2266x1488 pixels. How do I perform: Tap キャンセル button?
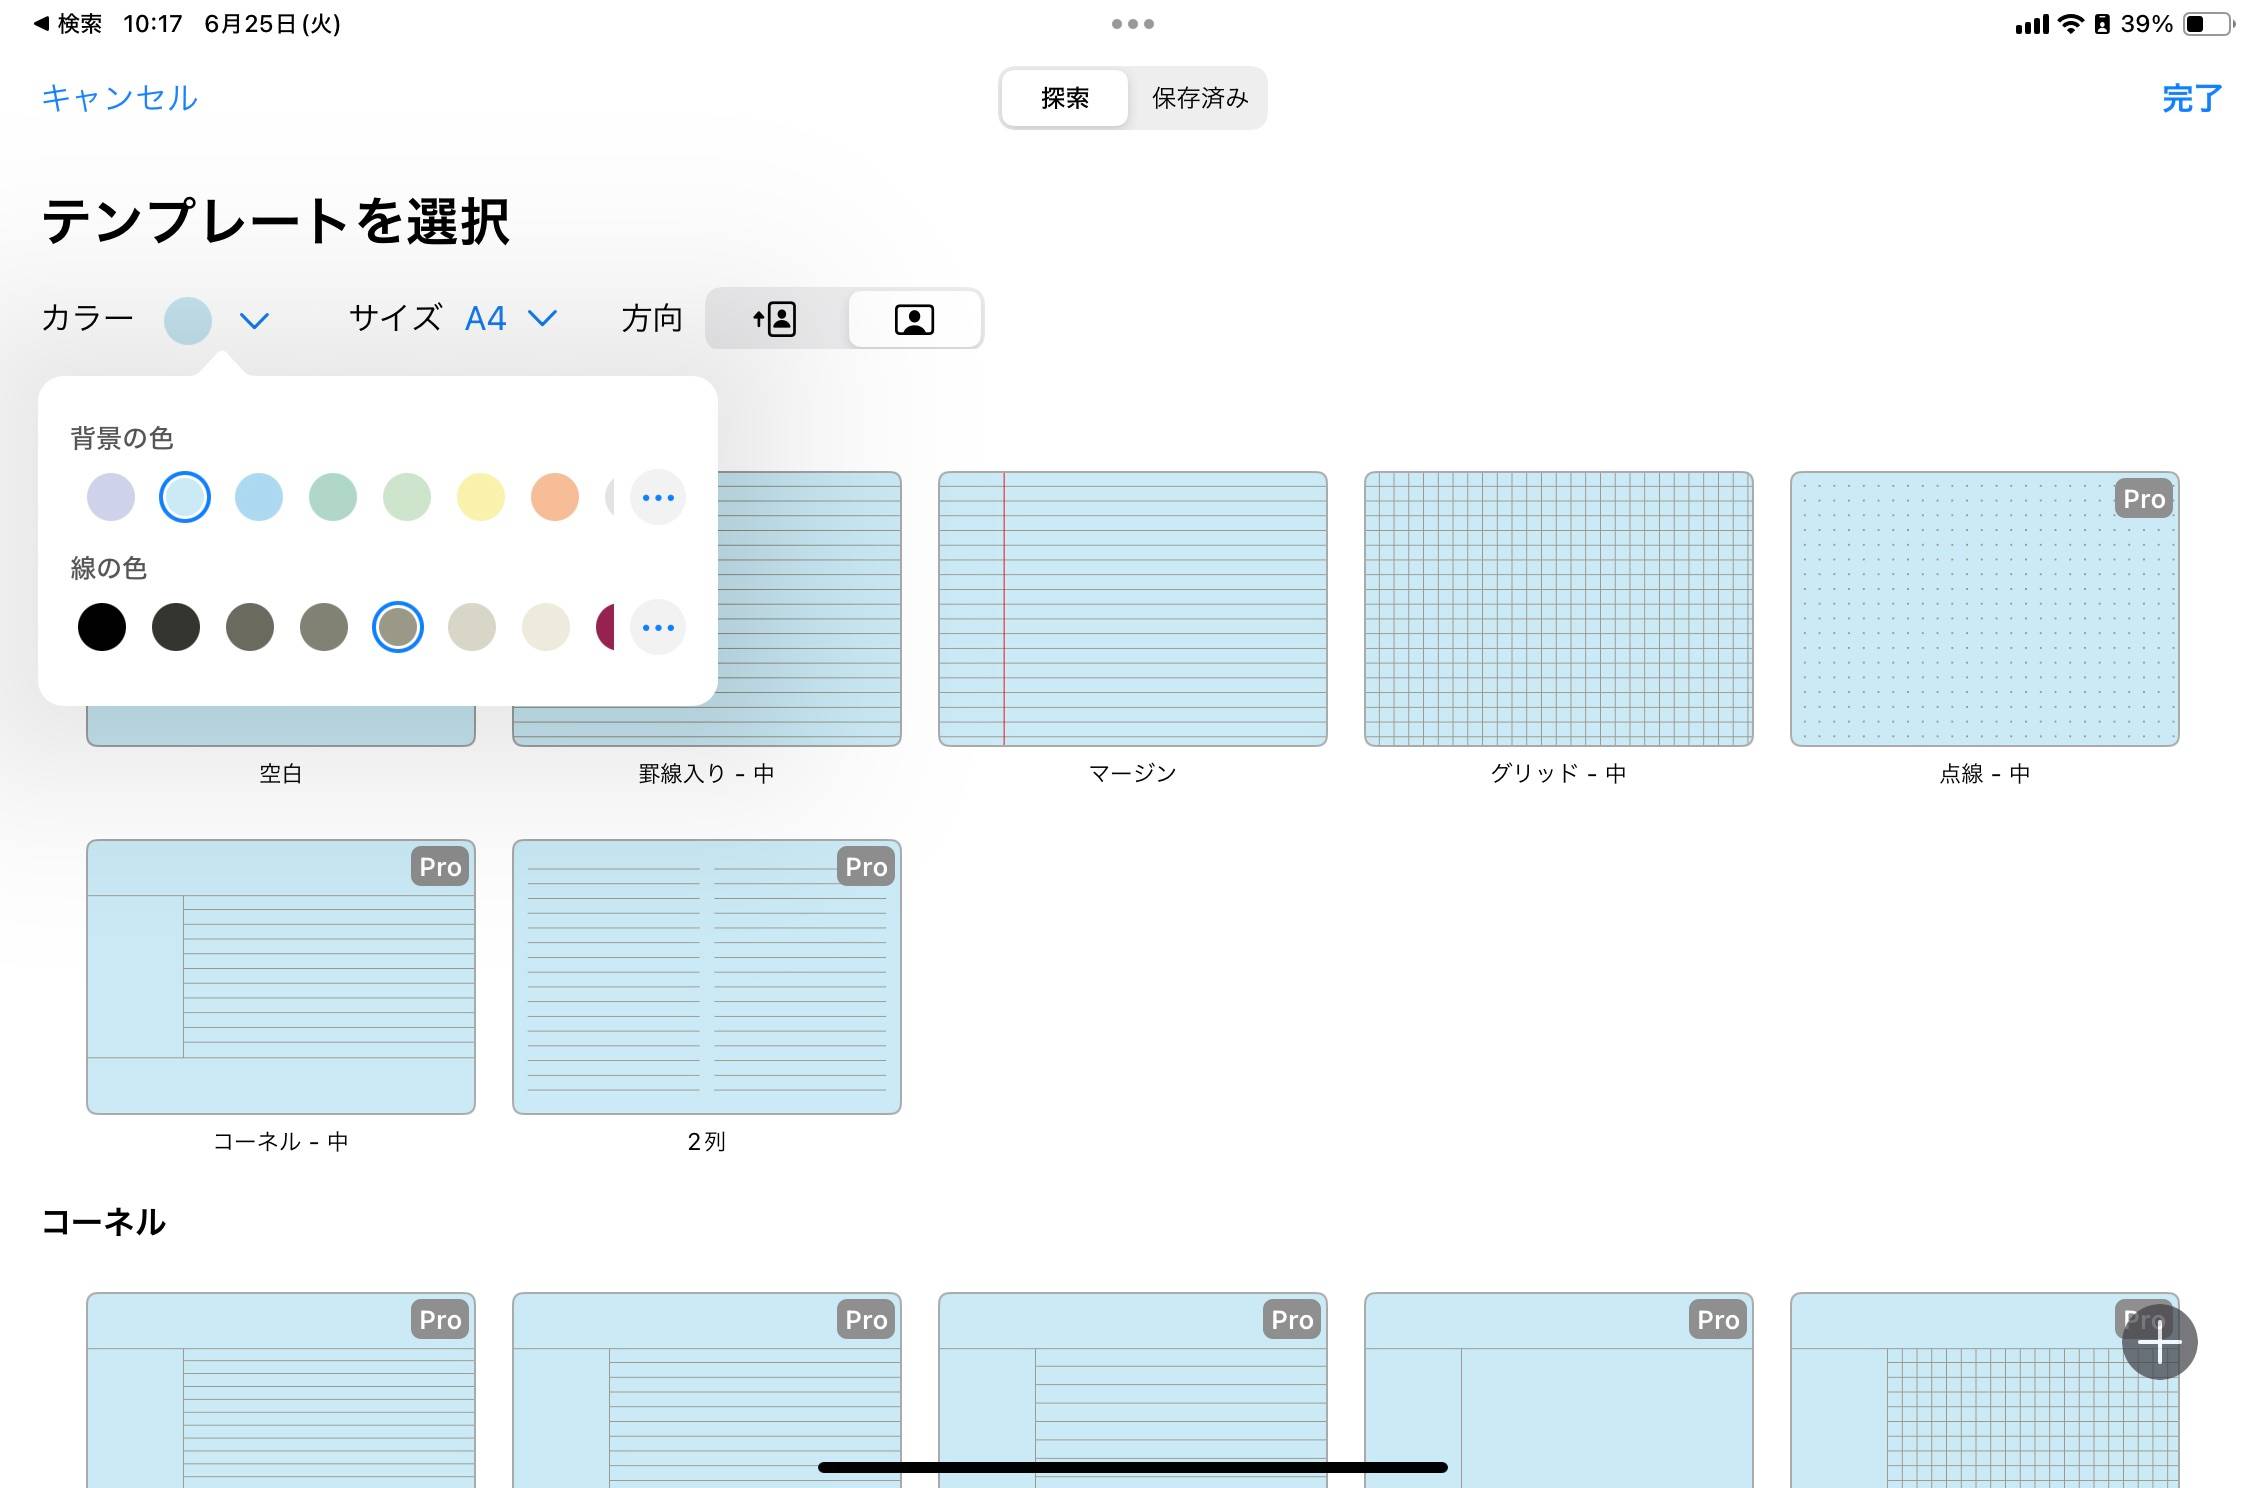point(120,98)
